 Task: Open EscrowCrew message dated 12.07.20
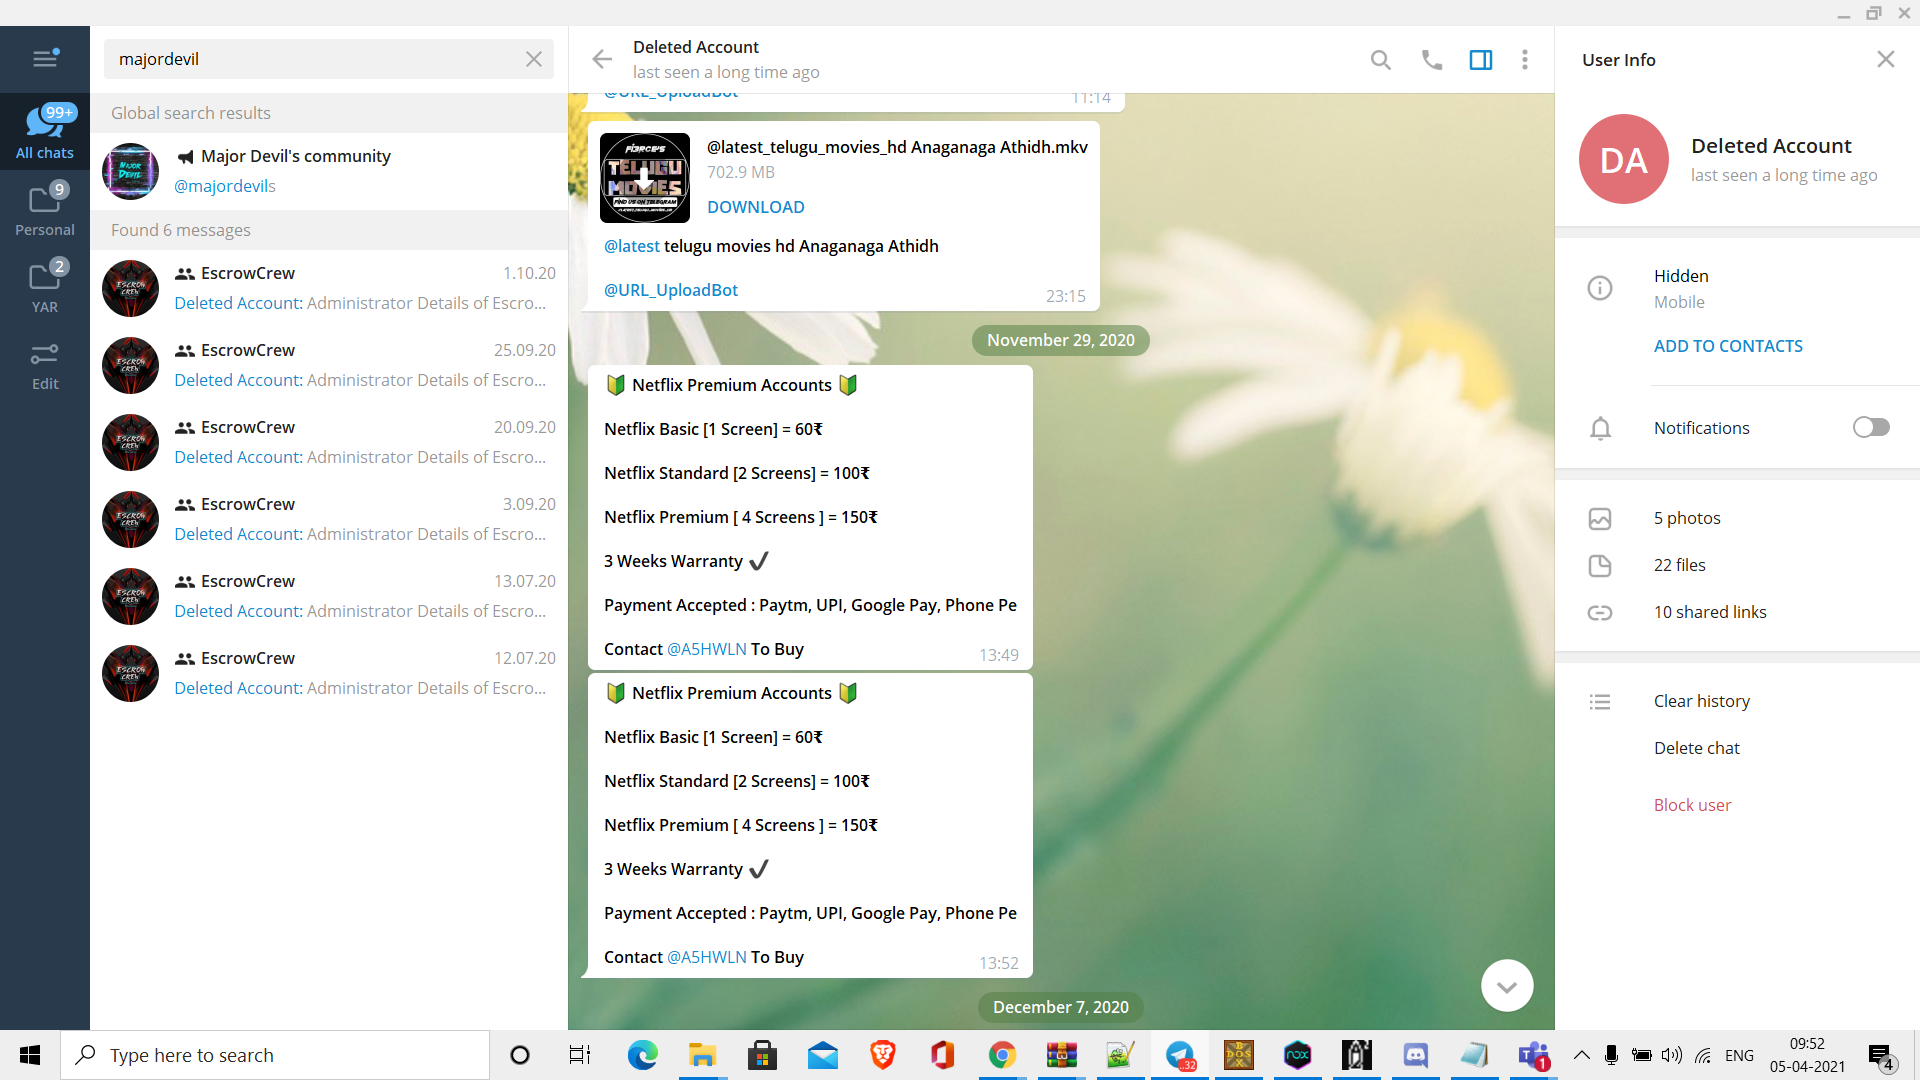(329, 673)
